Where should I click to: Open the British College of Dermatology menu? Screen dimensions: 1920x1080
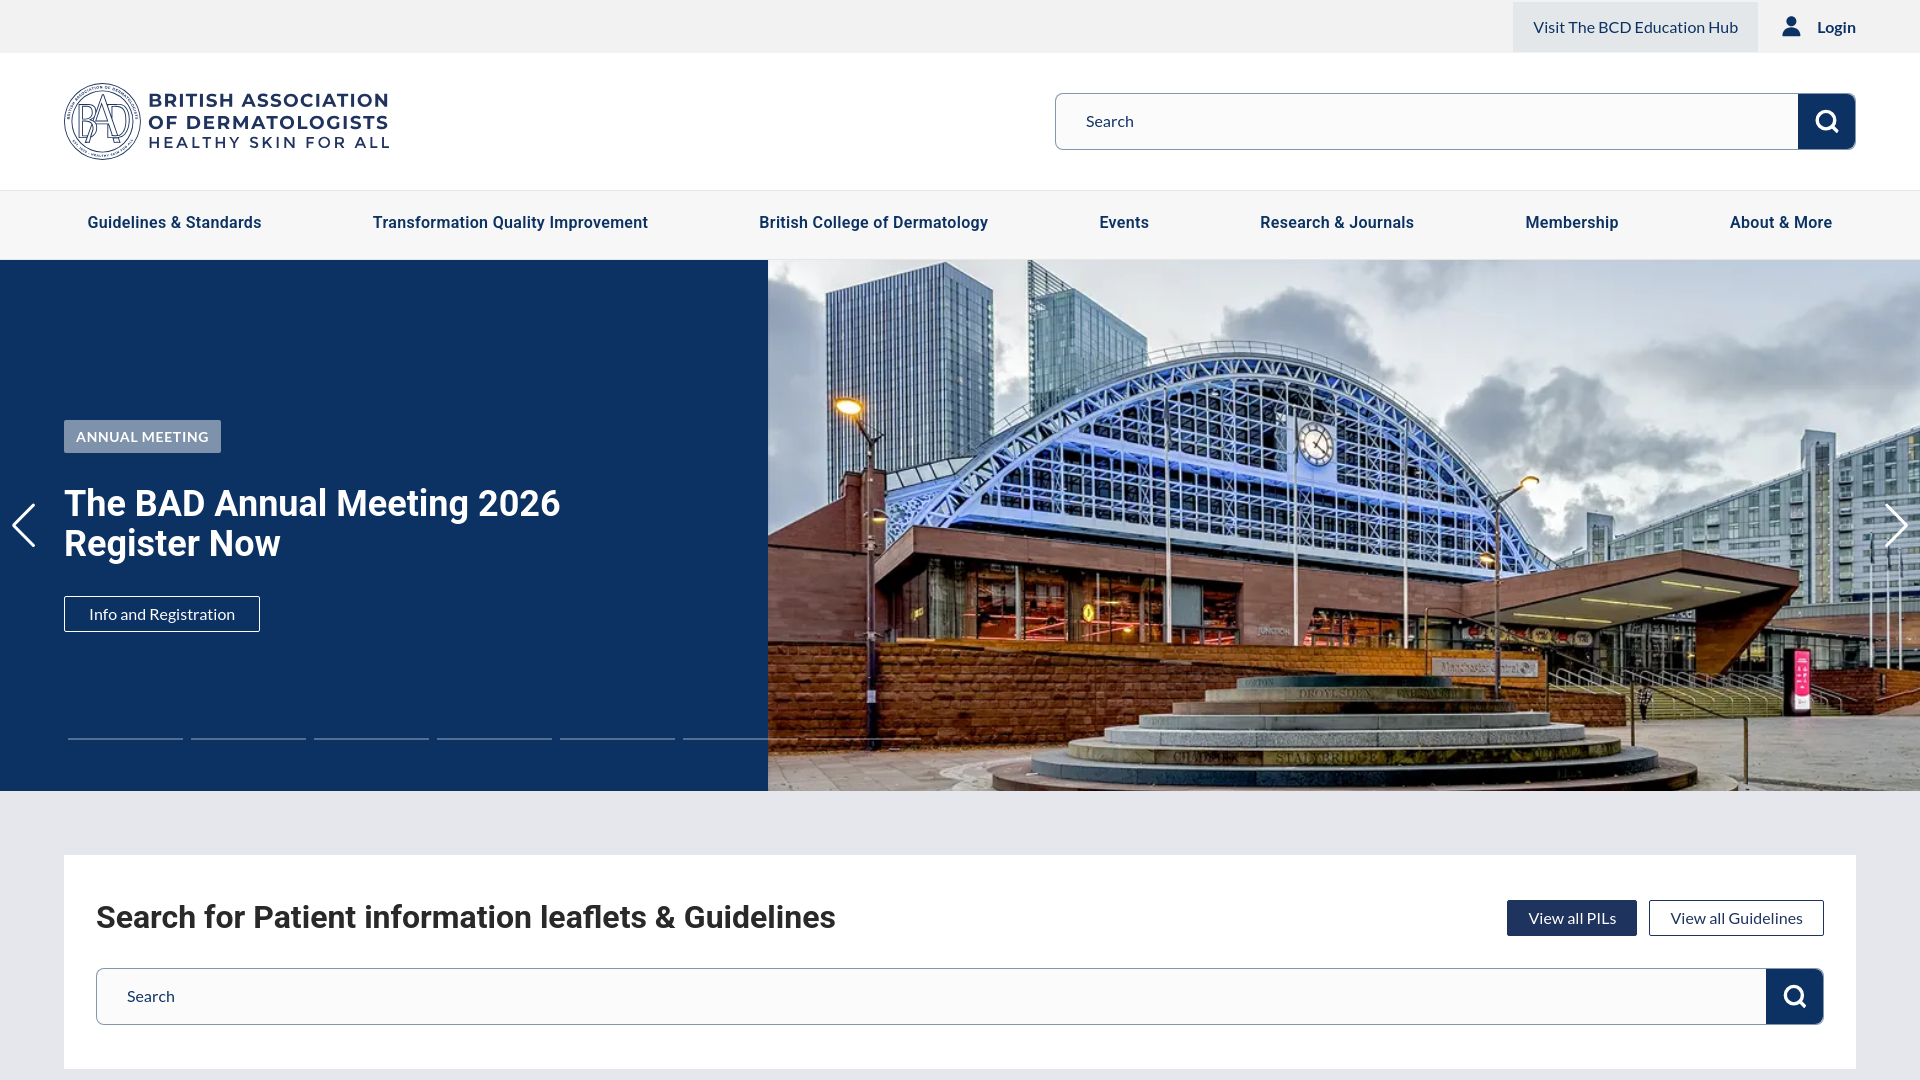coord(873,222)
